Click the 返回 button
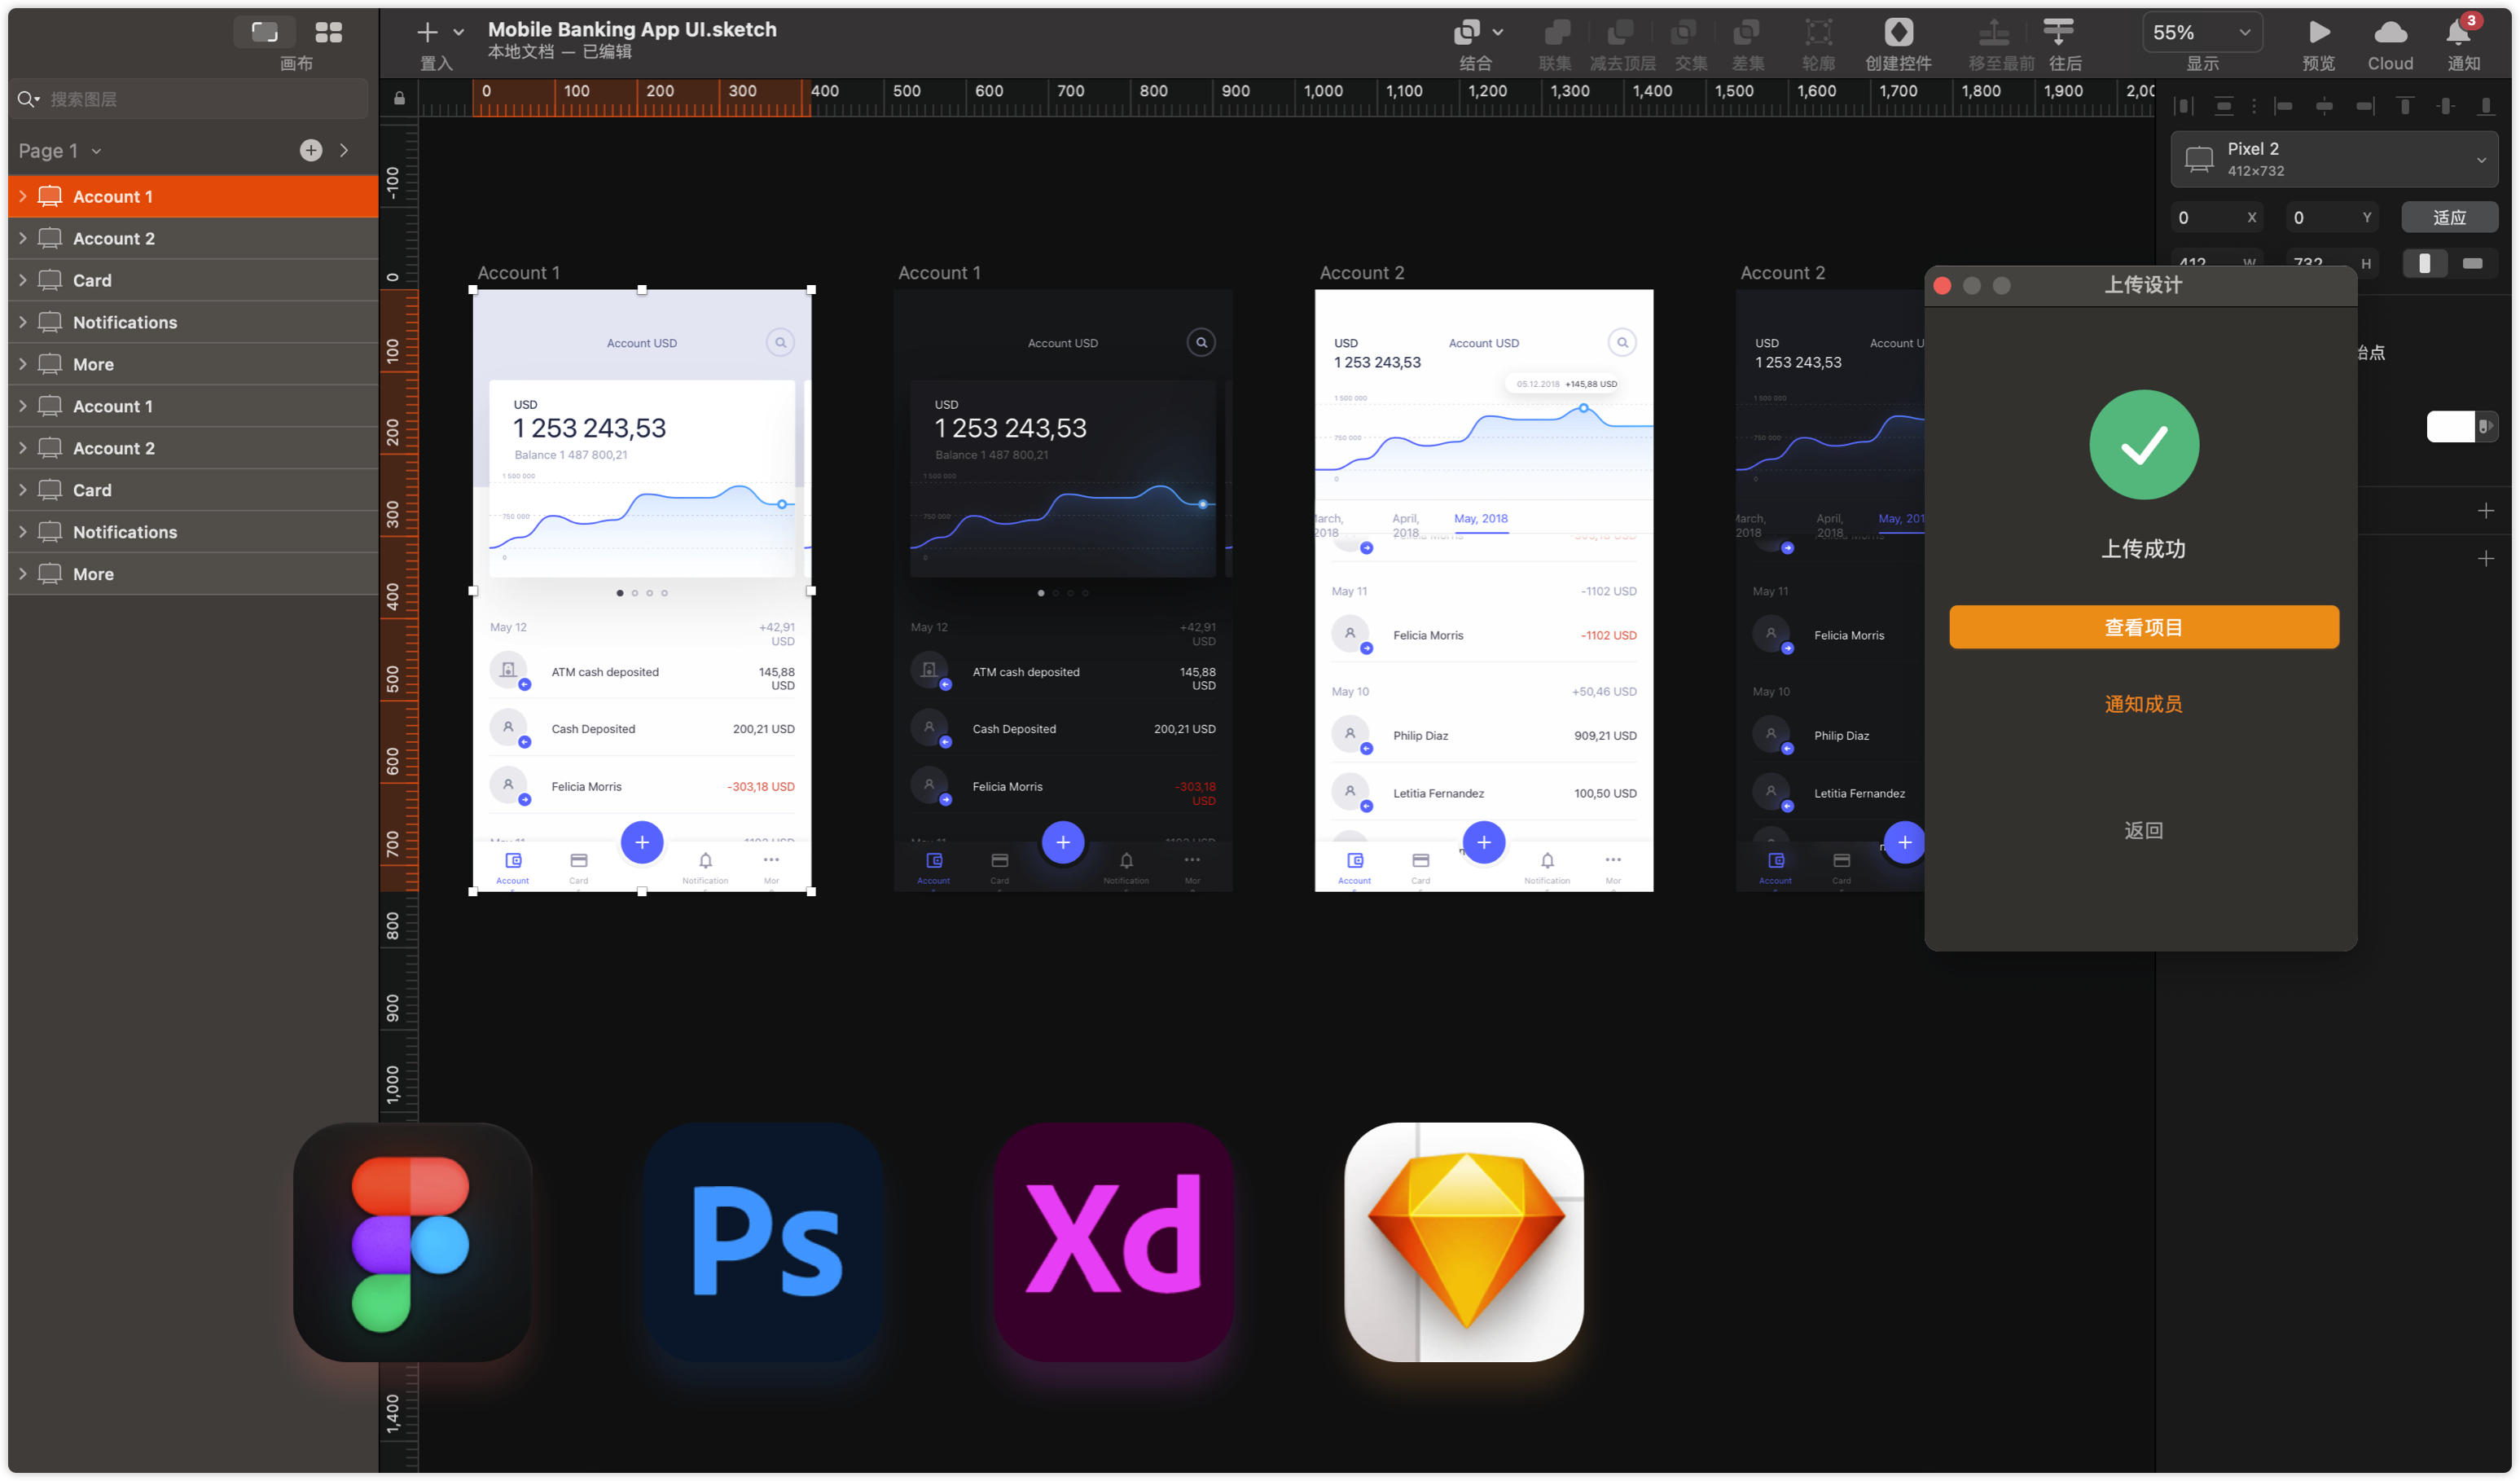The height and width of the screenshot is (1481, 2520). [x=2143, y=830]
